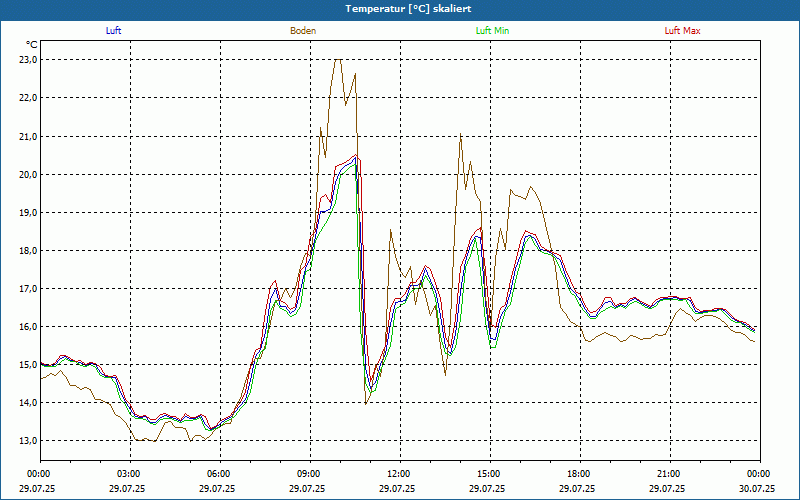Click the 06:00 time axis label
This screenshot has height=500, width=800.
[x=218, y=474]
